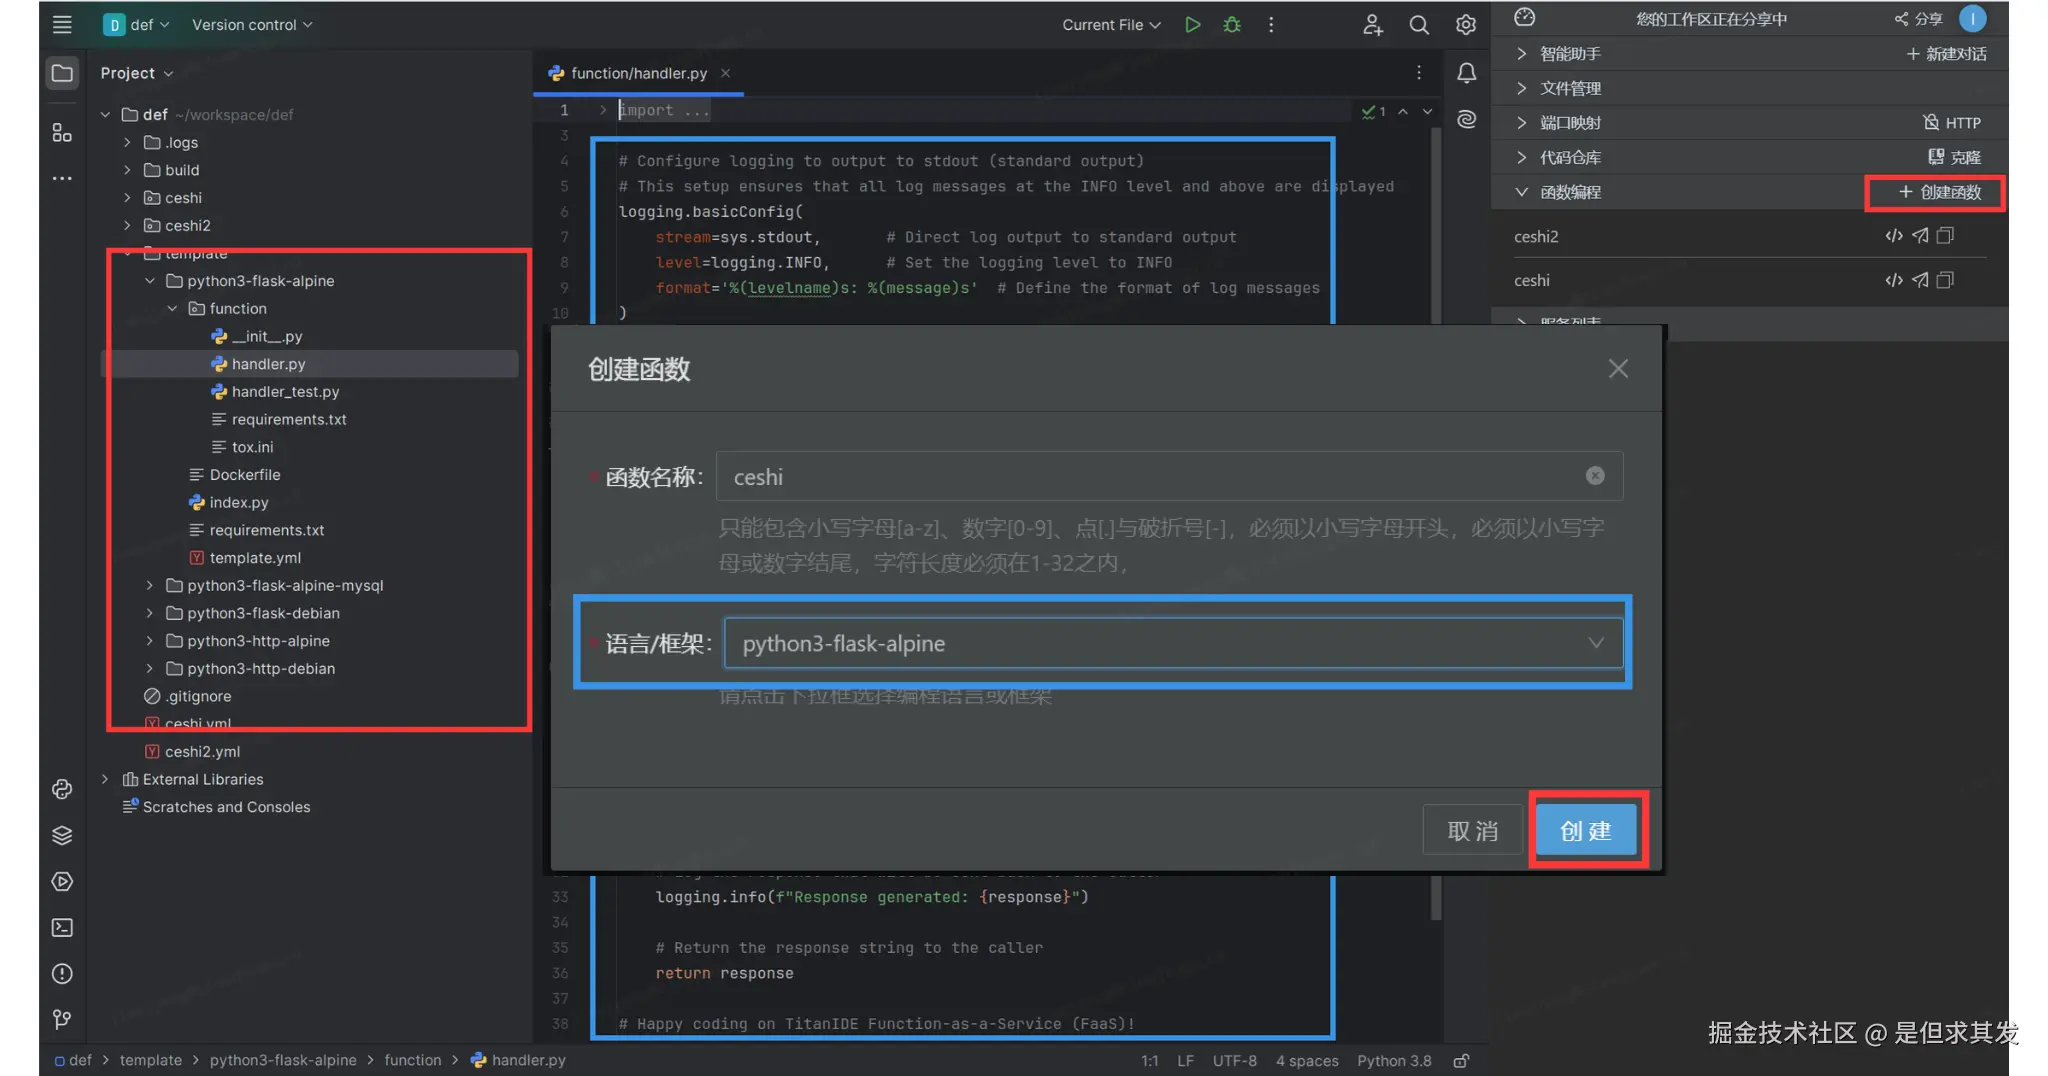Click the UTF-8 encoding status
This screenshot has width=2048, height=1076.
coord(1234,1060)
